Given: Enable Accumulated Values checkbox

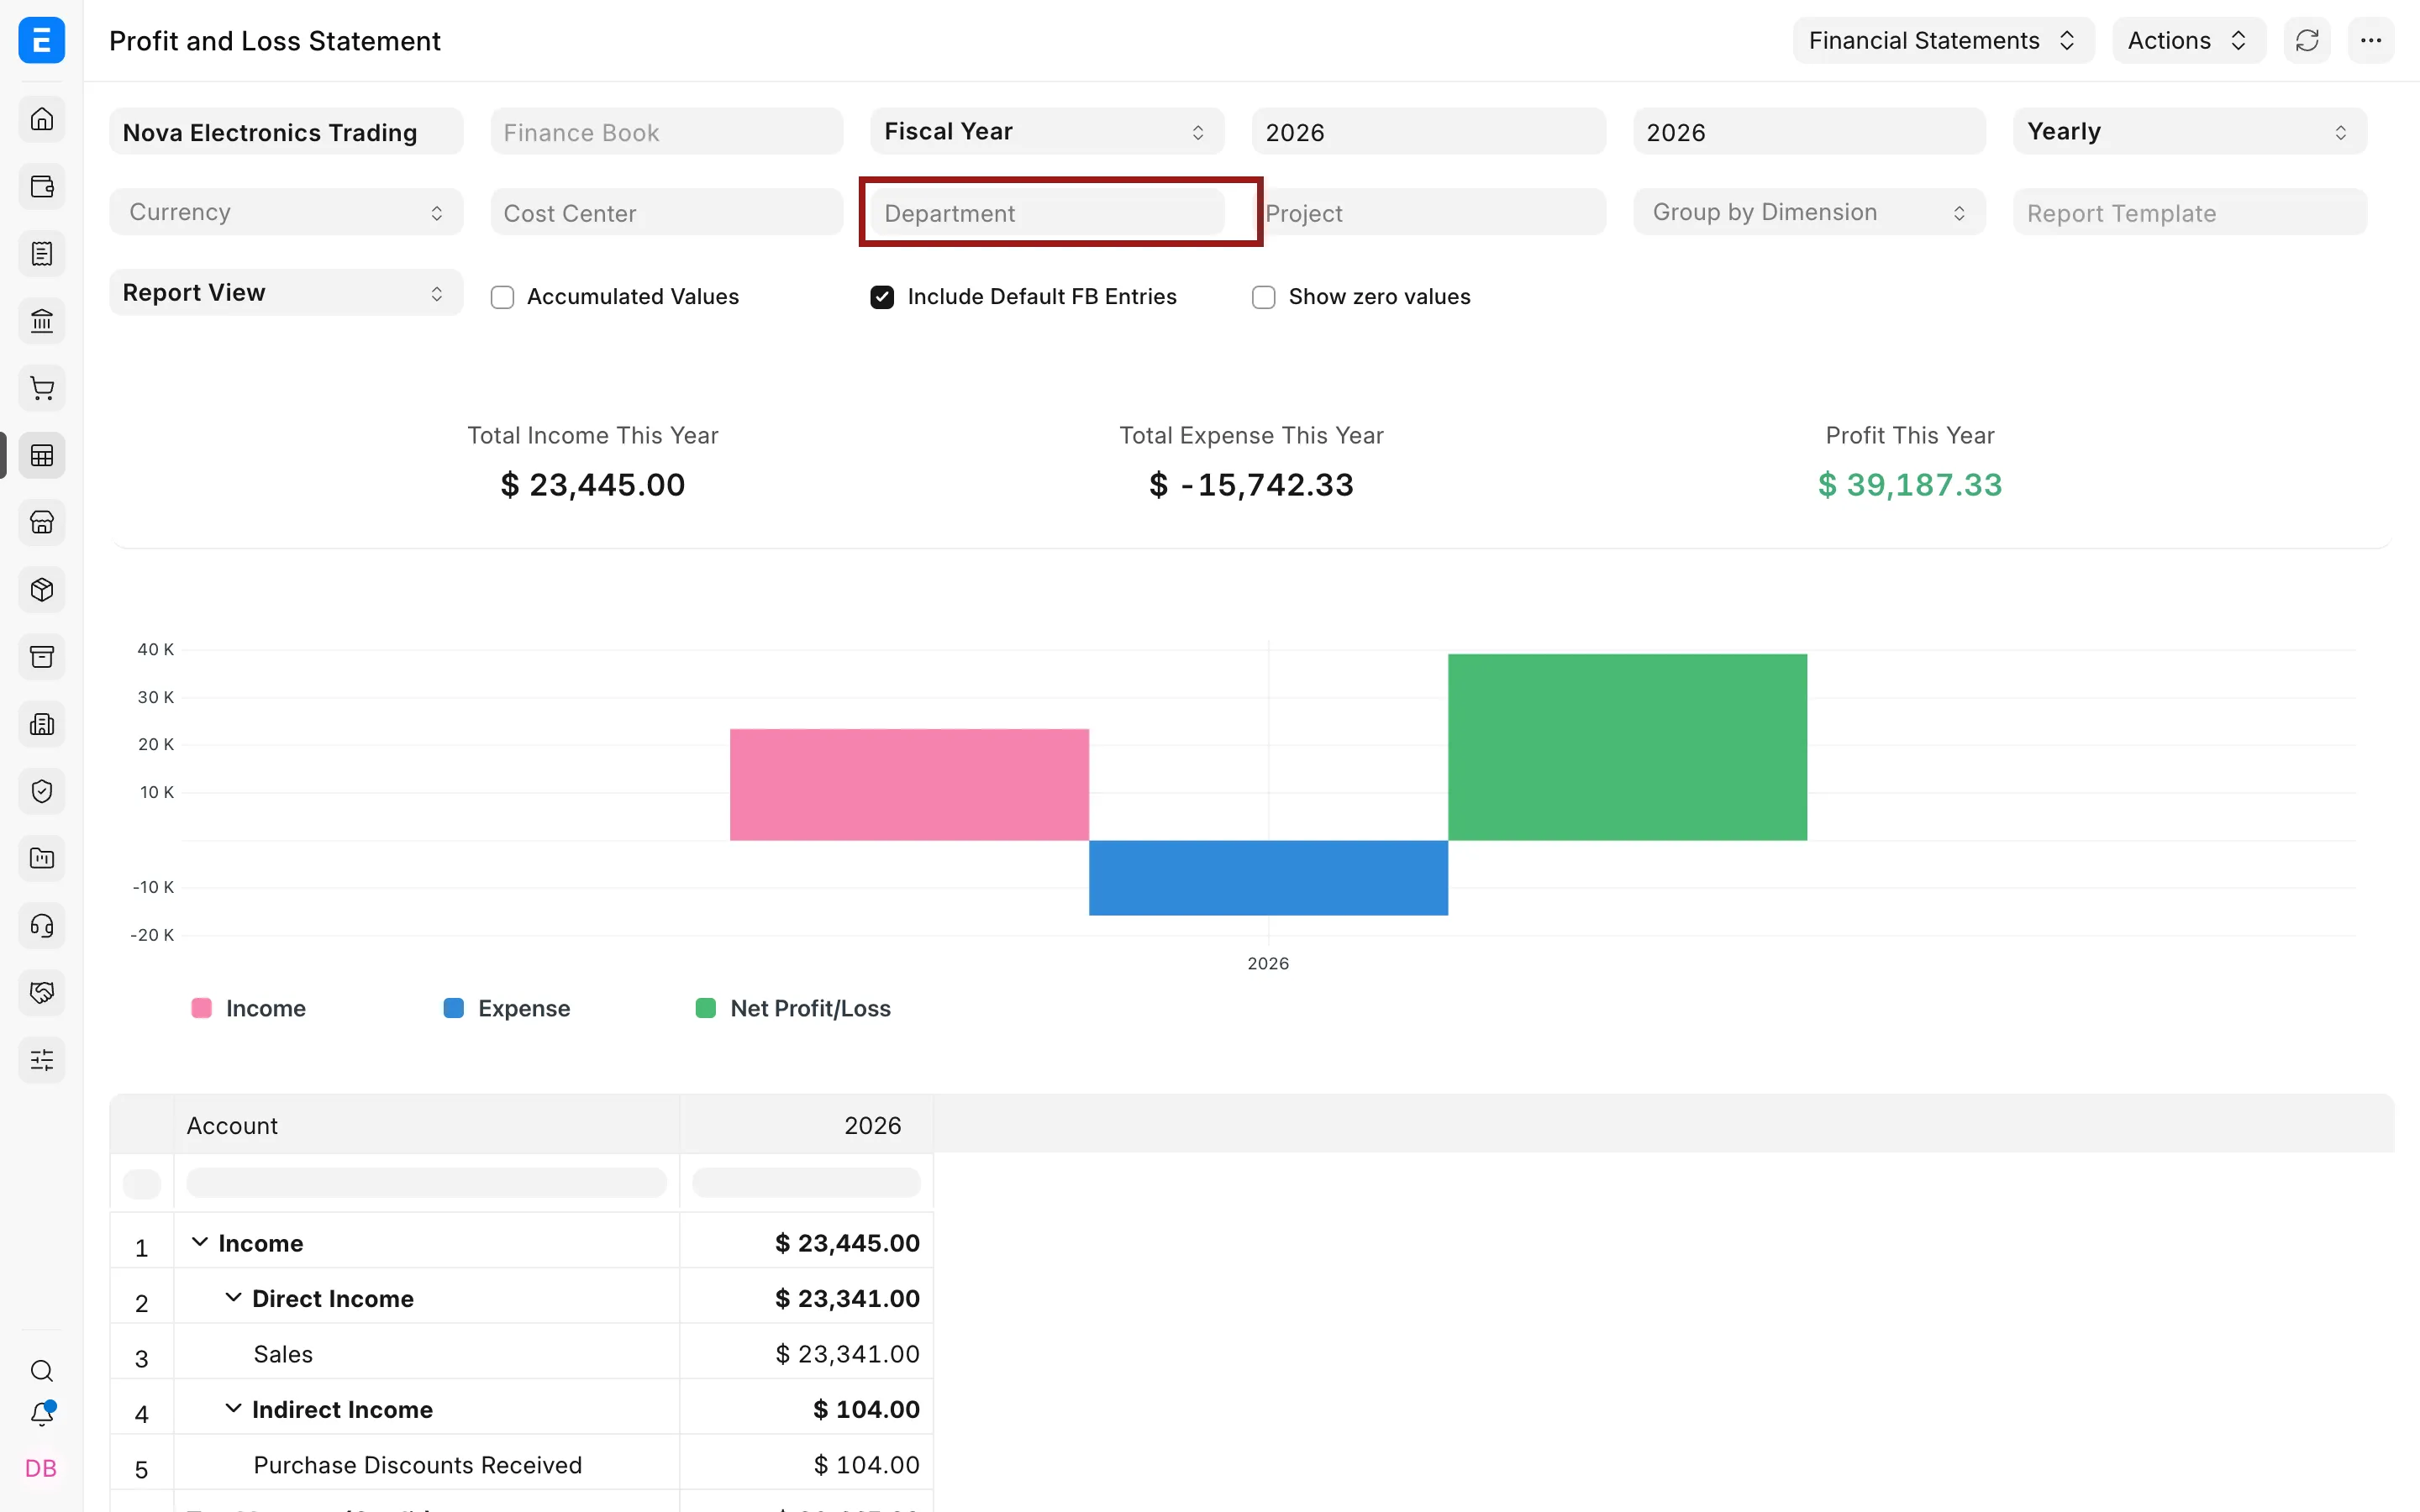Looking at the screenshot, I should [502, 297].
